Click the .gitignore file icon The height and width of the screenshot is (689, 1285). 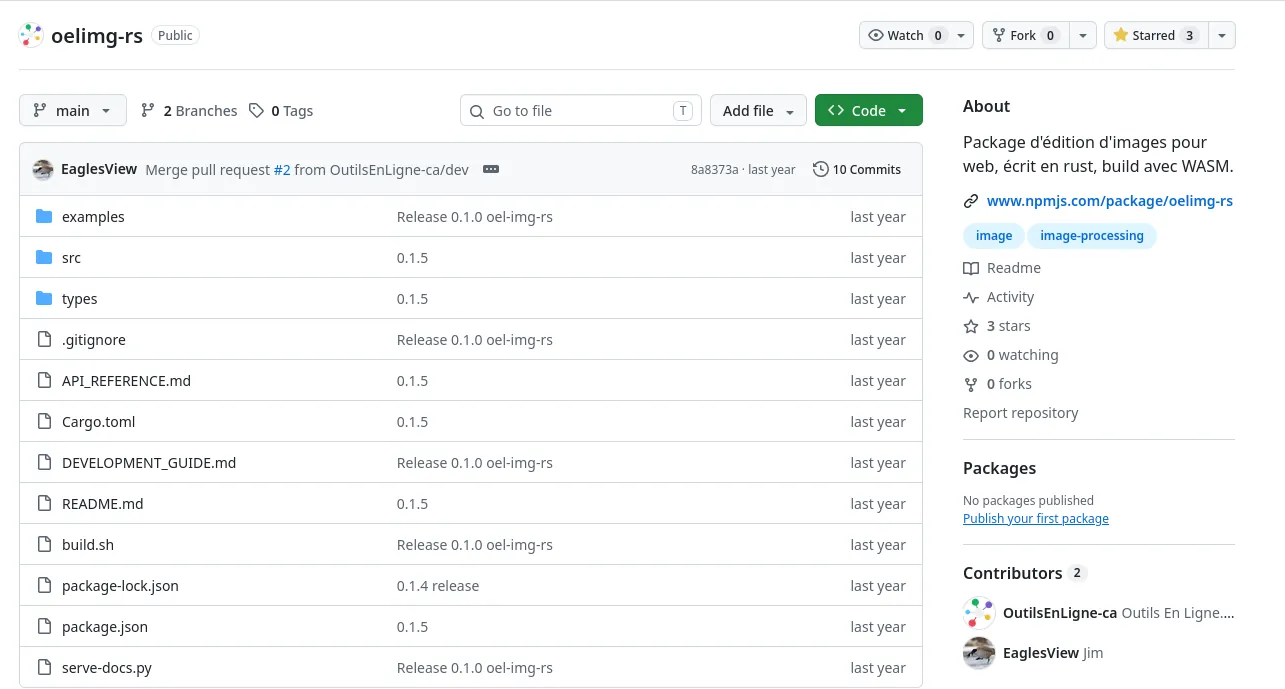44,340
